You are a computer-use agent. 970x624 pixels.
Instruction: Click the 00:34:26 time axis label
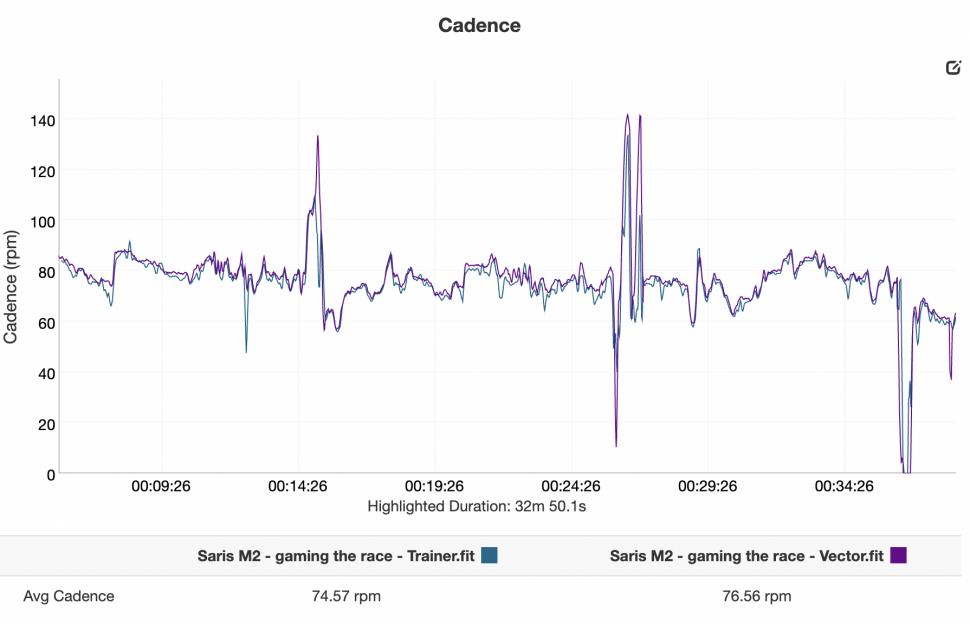pyautogui.click(x=844, y=486)
